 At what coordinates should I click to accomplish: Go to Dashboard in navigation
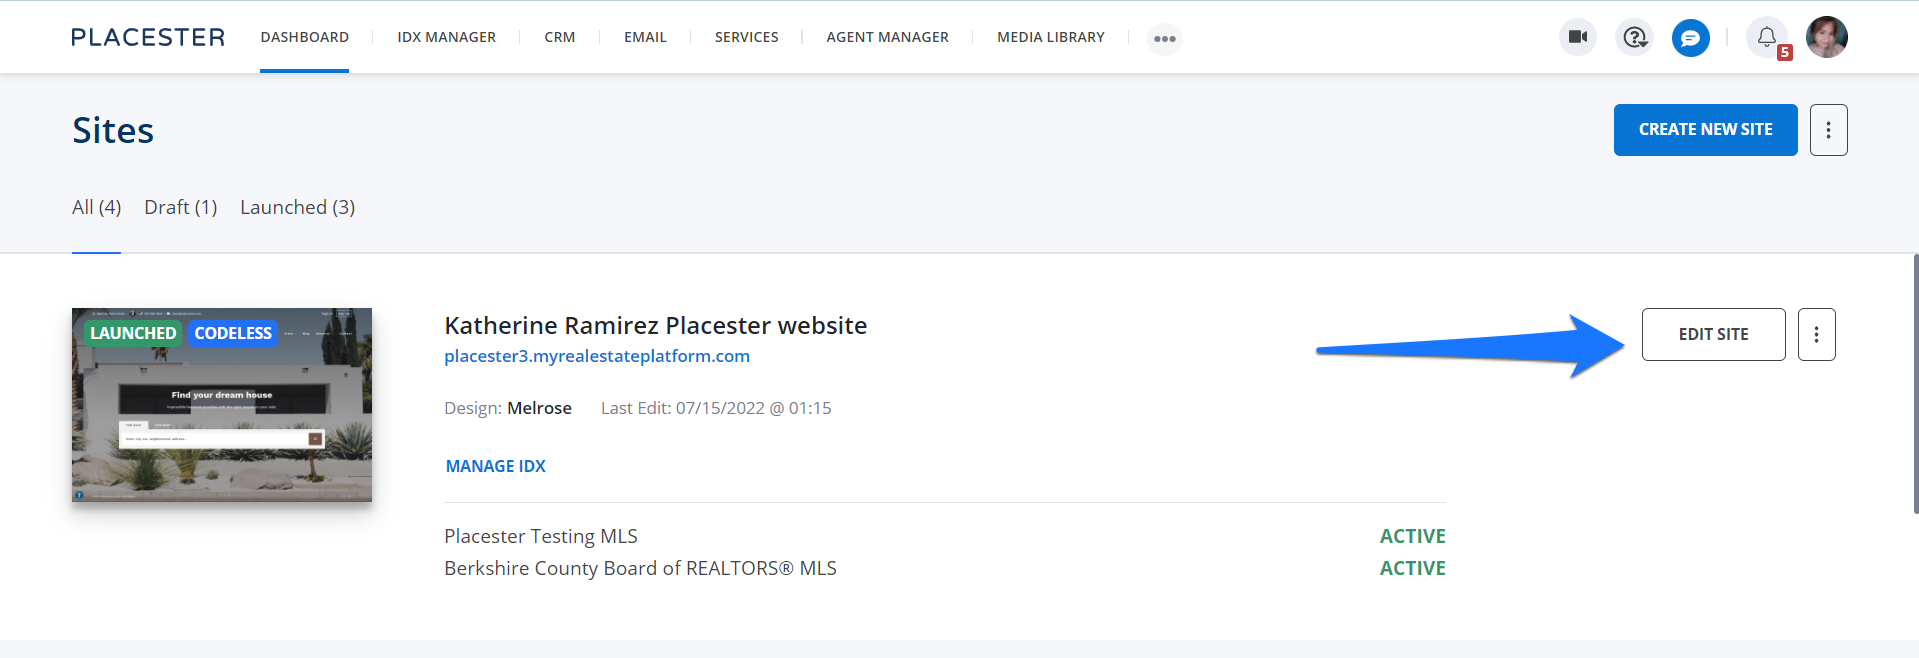tap(304, 37)
